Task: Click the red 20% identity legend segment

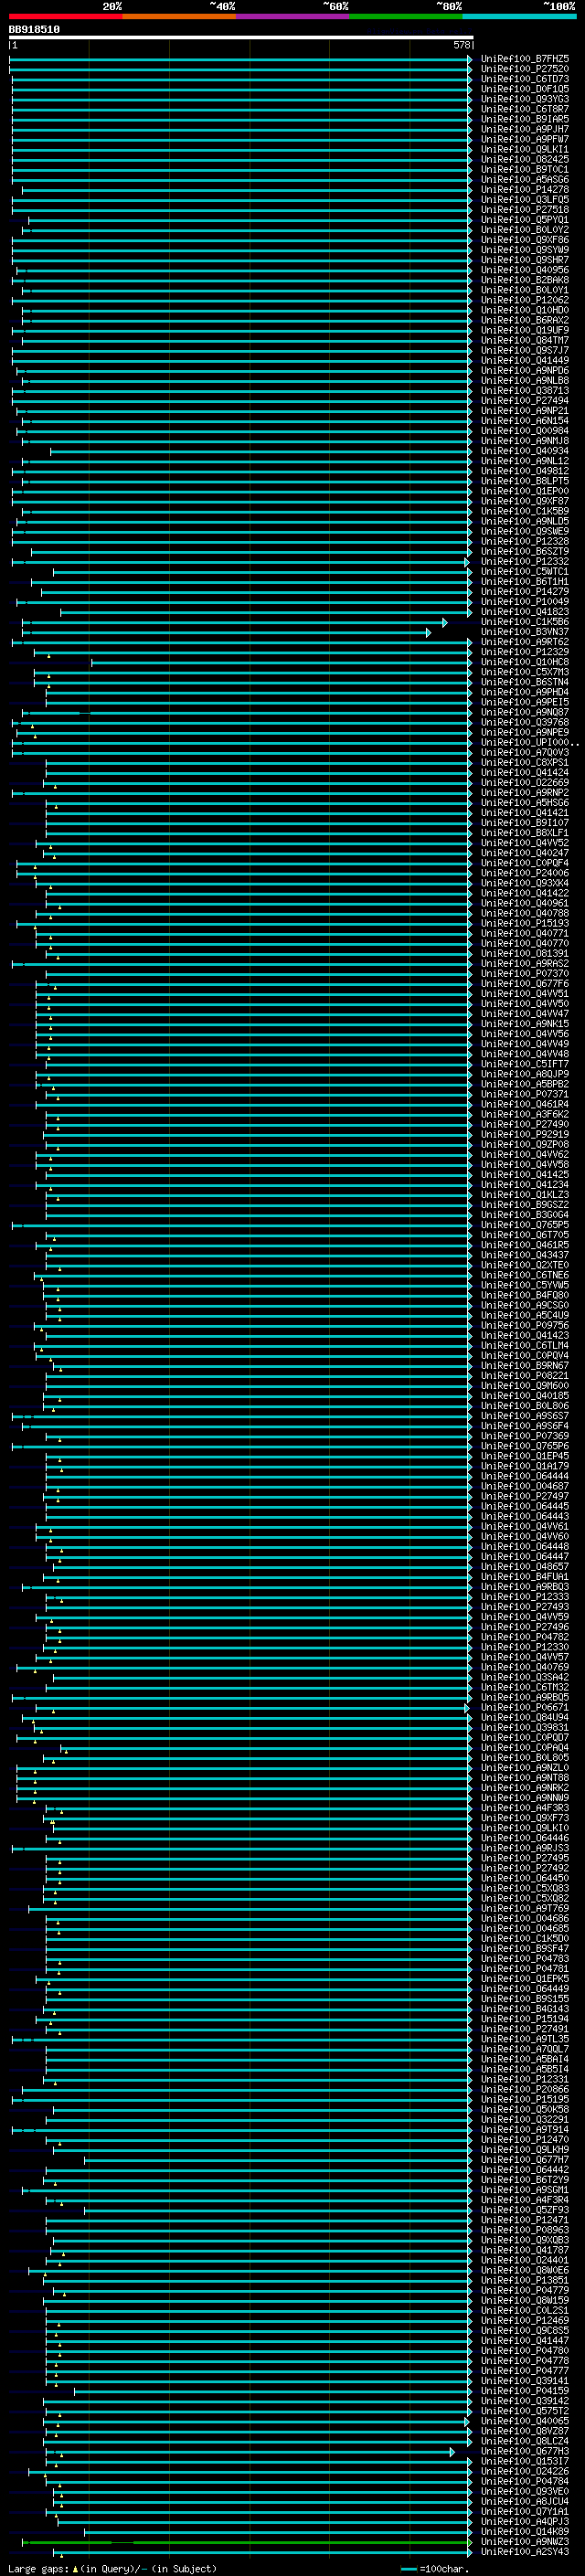Action: 65,16
